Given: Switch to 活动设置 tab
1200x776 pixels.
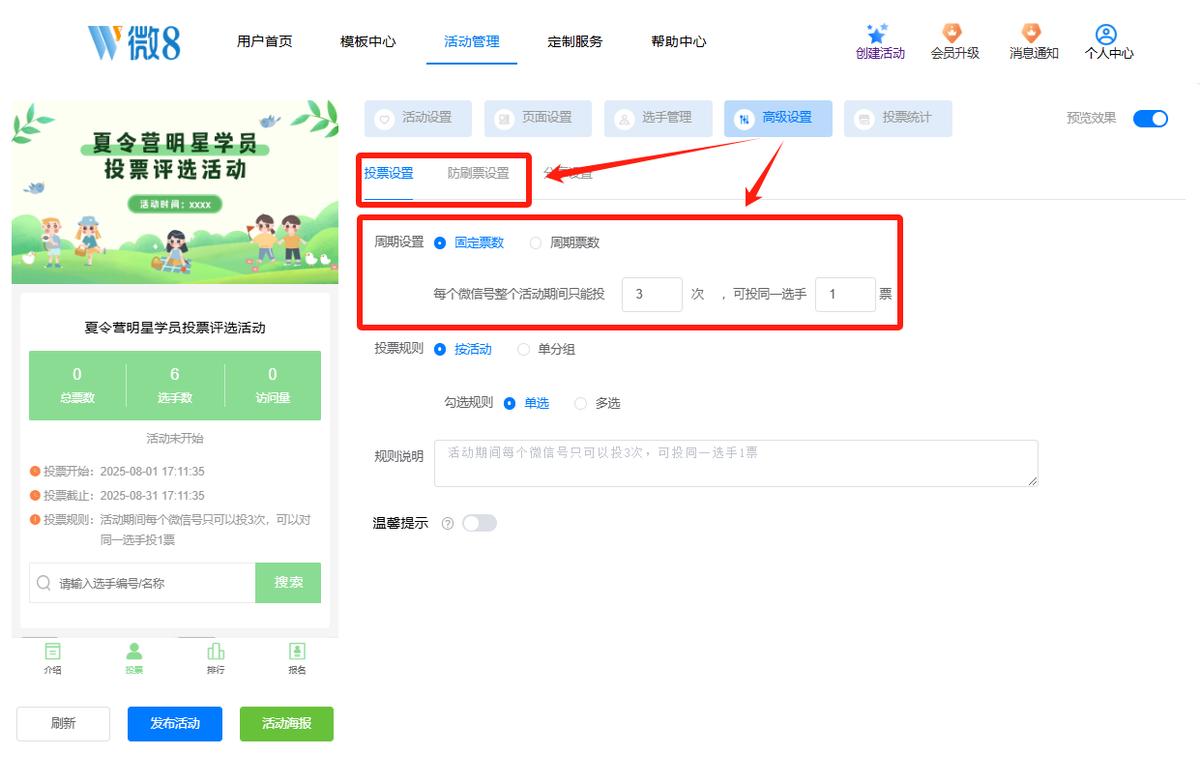Looking at the screenshot, I should [417, 118].
